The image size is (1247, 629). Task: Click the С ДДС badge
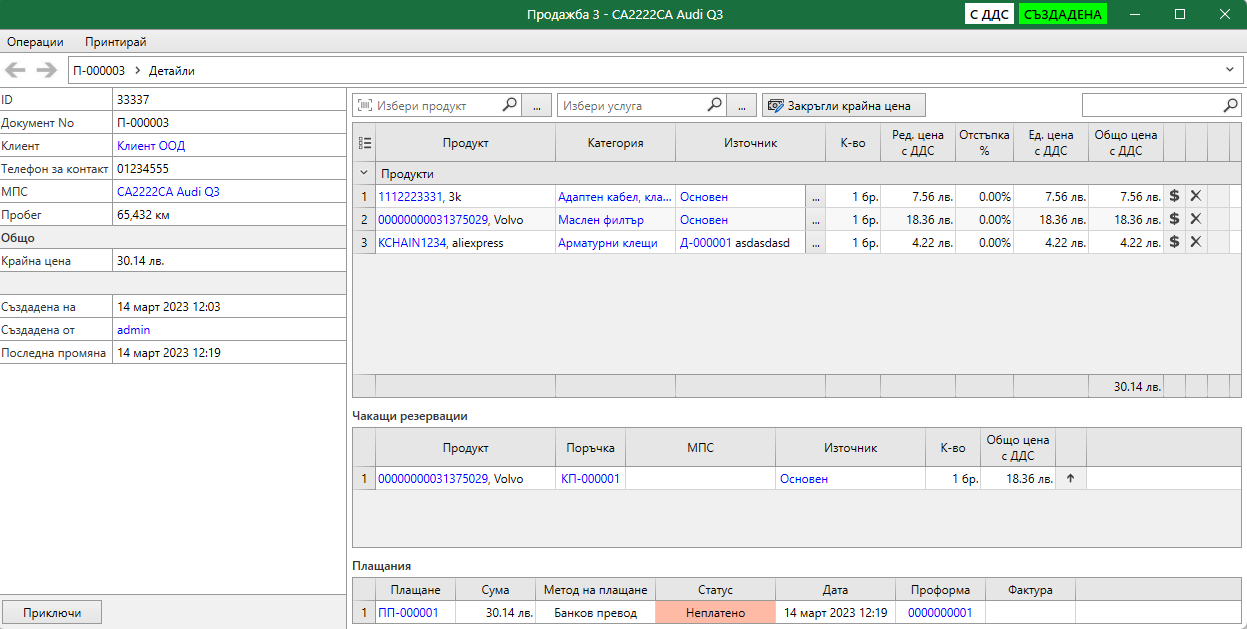pyautogui.click(x=989, y=14)
